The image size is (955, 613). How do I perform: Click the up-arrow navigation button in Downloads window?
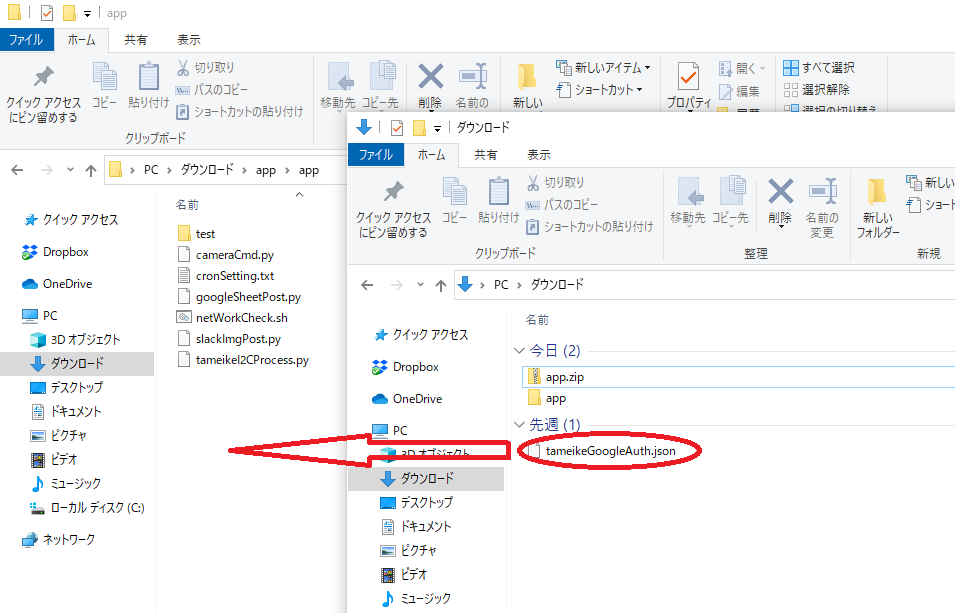point(440,285)
